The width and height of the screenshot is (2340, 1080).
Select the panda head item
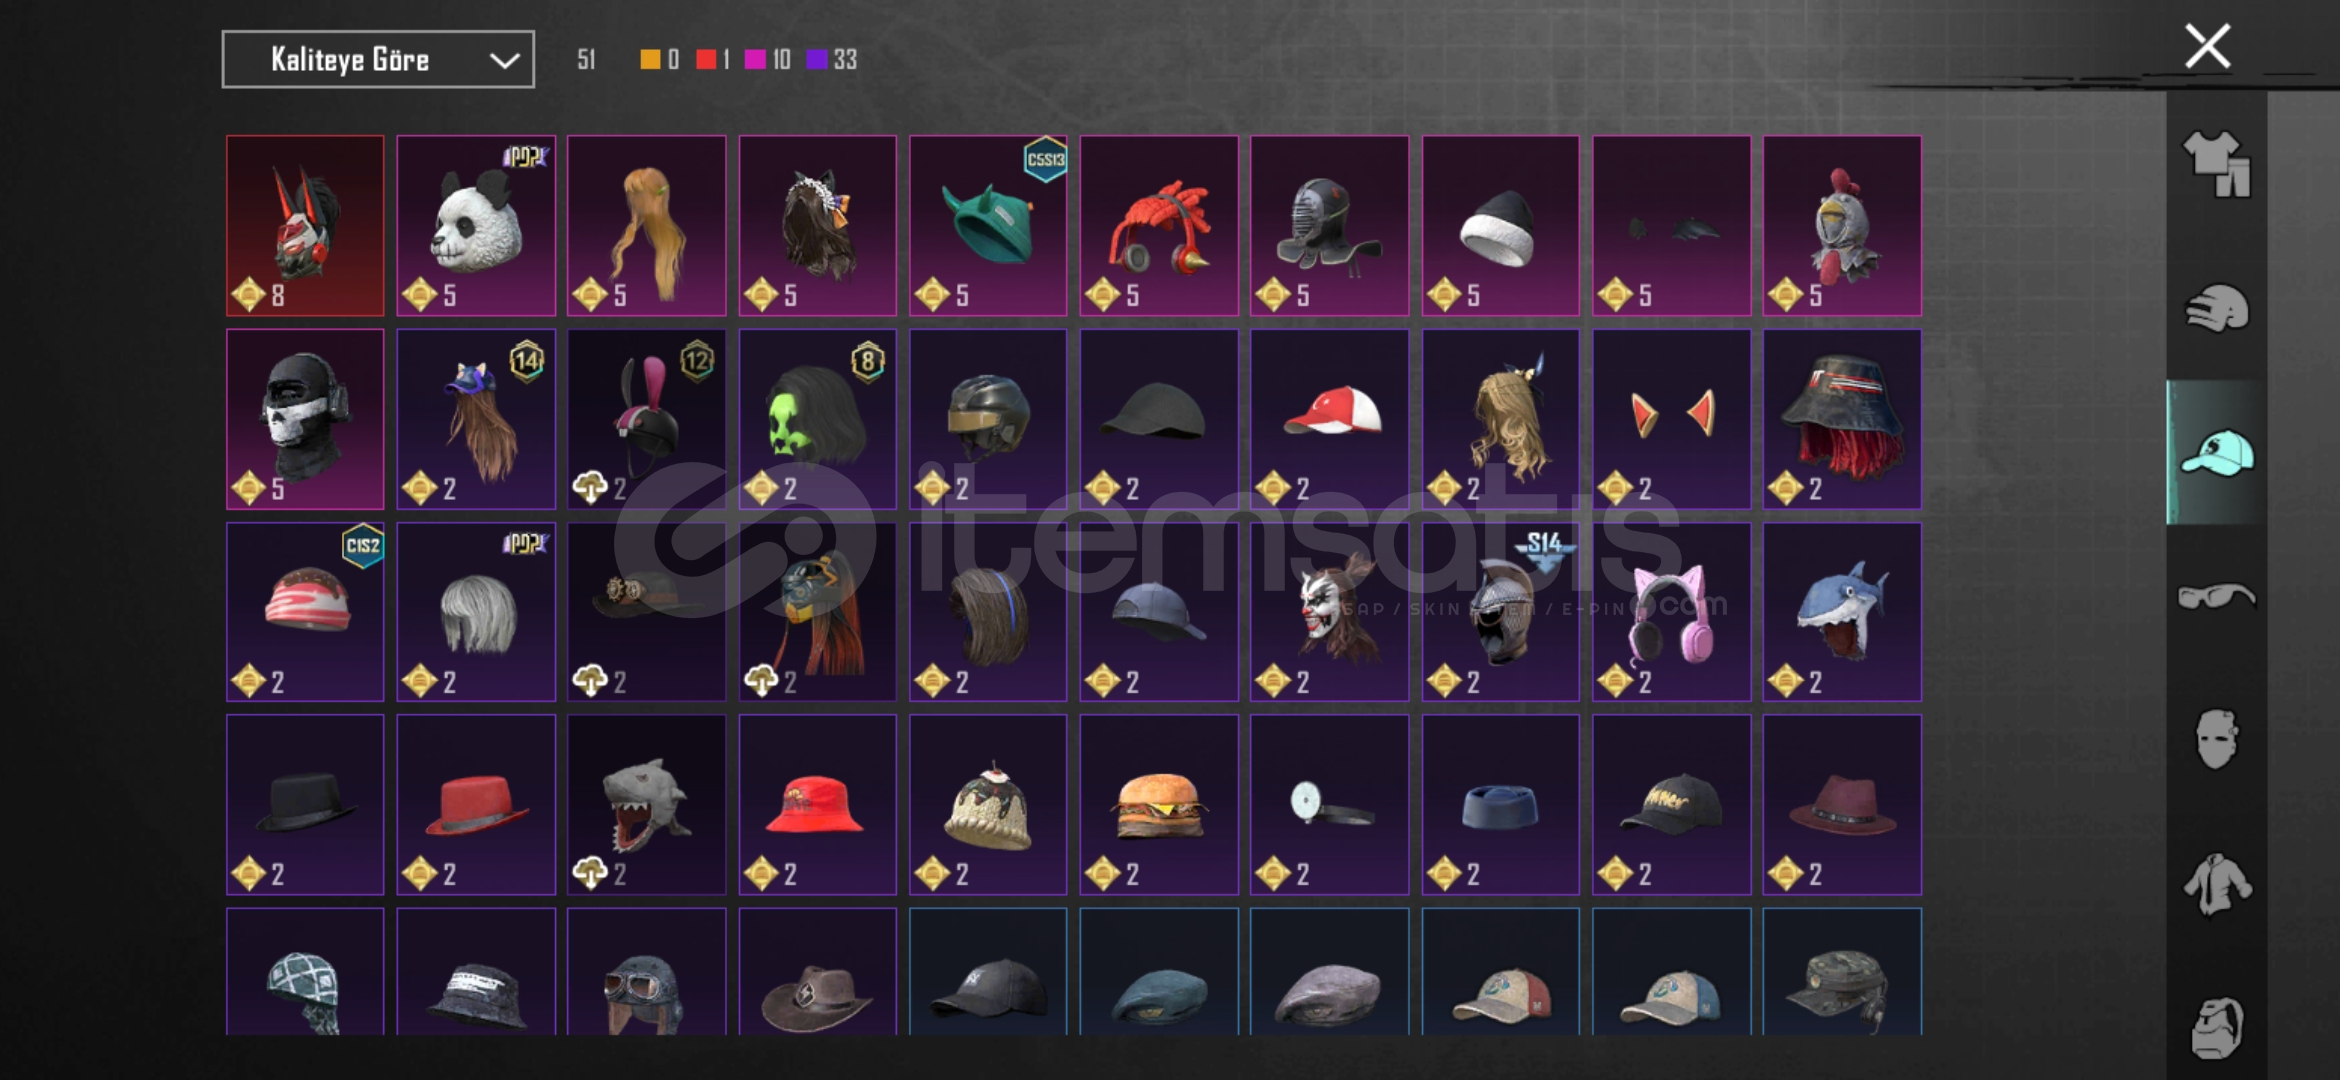476,226
